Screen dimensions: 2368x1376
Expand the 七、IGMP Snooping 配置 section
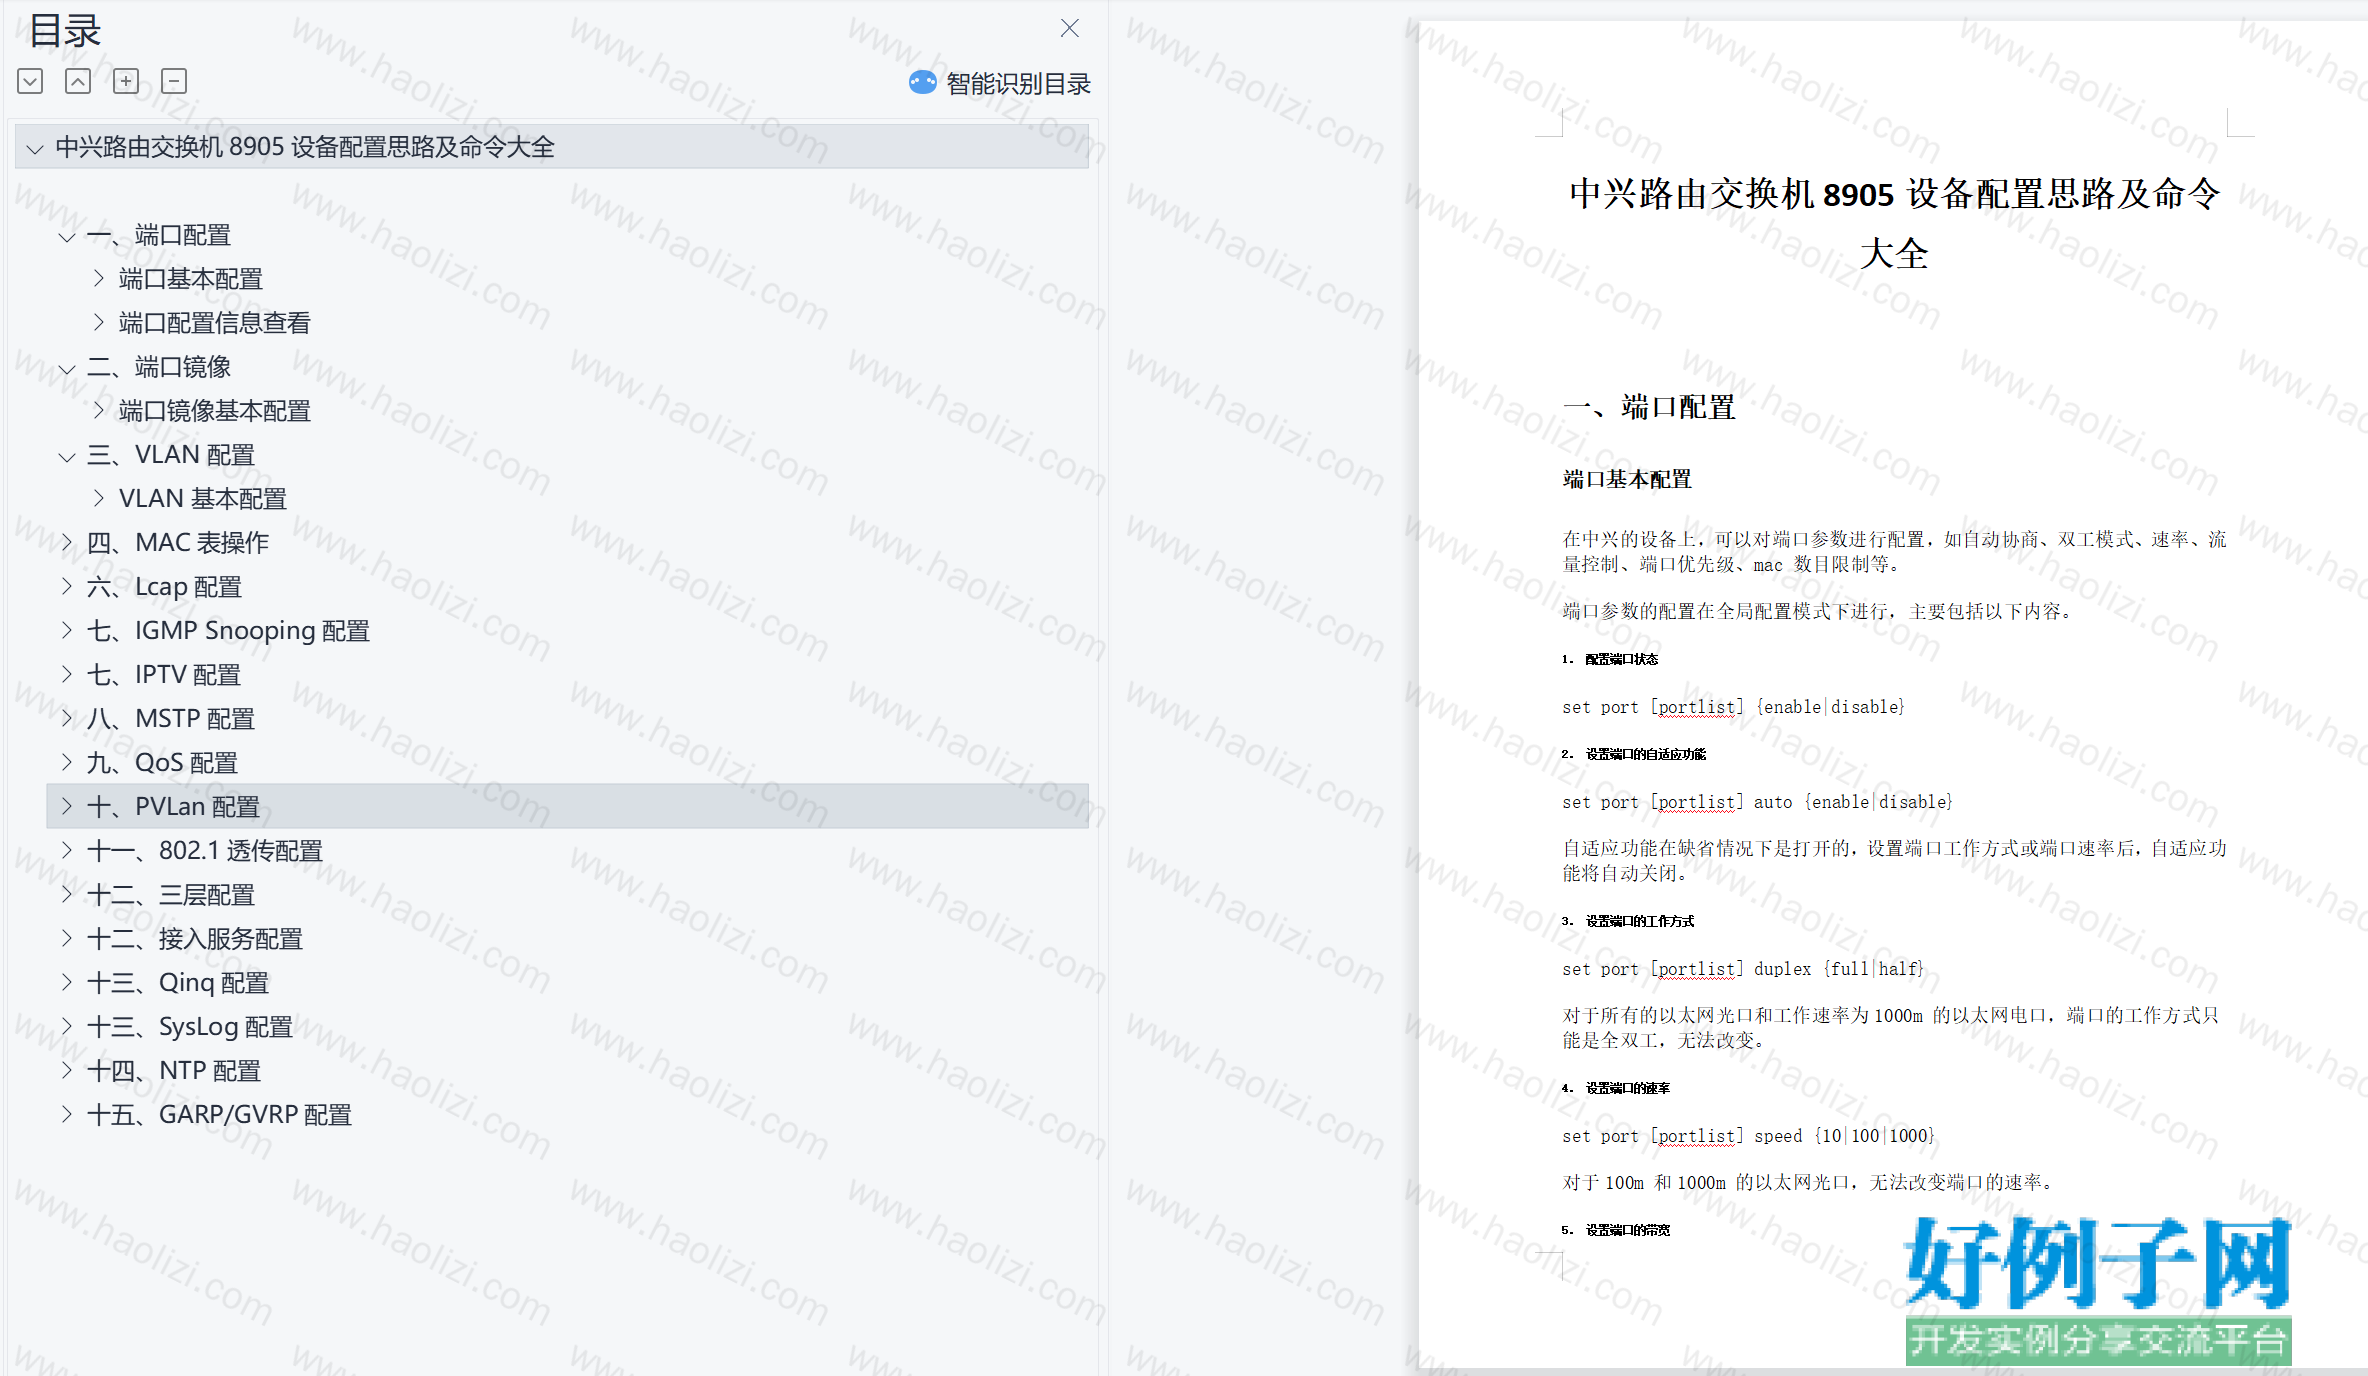pos(67,631)
